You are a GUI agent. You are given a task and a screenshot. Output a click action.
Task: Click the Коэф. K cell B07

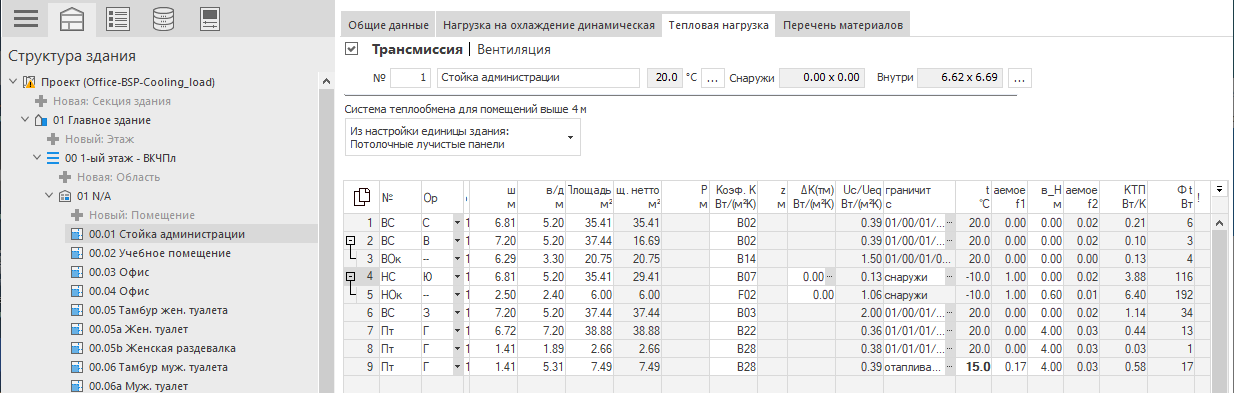pos(733,276)
